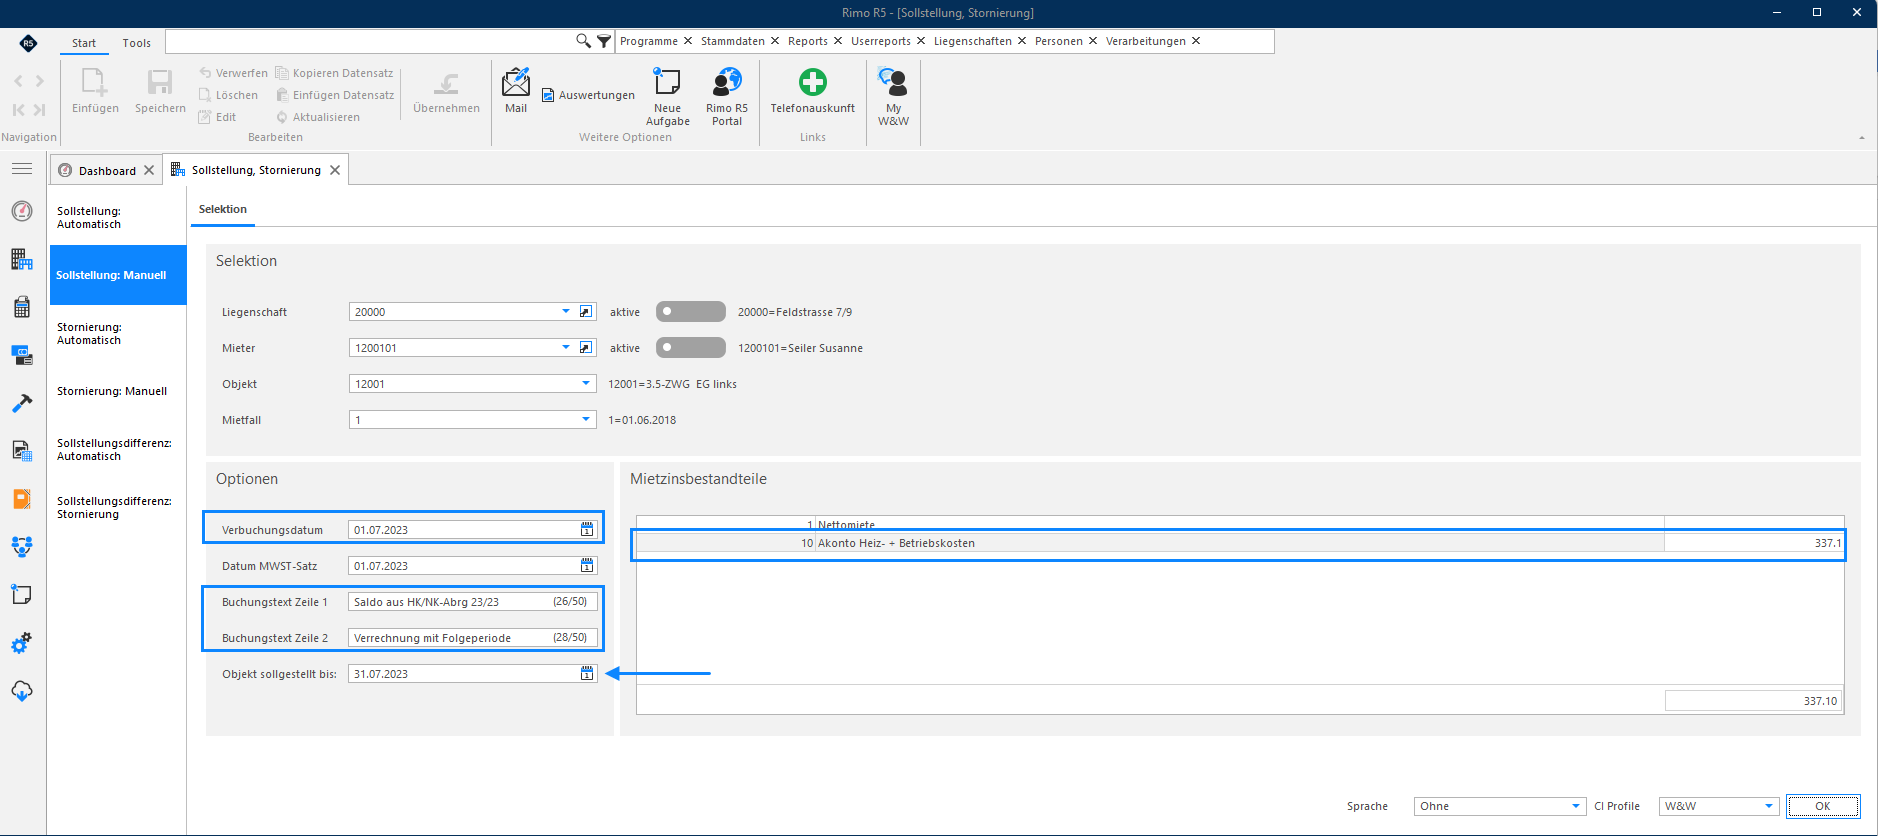Open calendar for Objekt sollgestellt bis
The image size is (1878, 836).
(587, 674)
